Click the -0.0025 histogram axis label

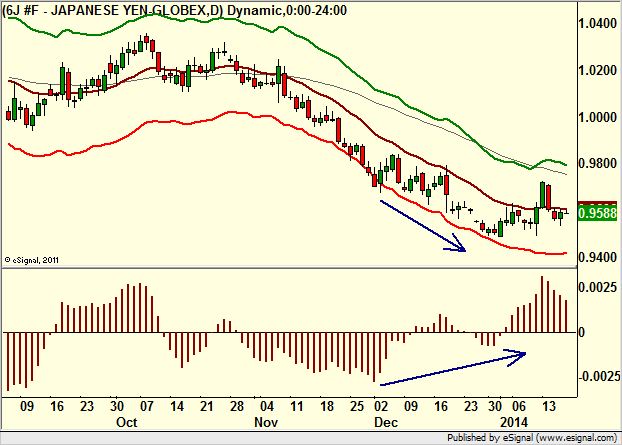tap(599, 376)
